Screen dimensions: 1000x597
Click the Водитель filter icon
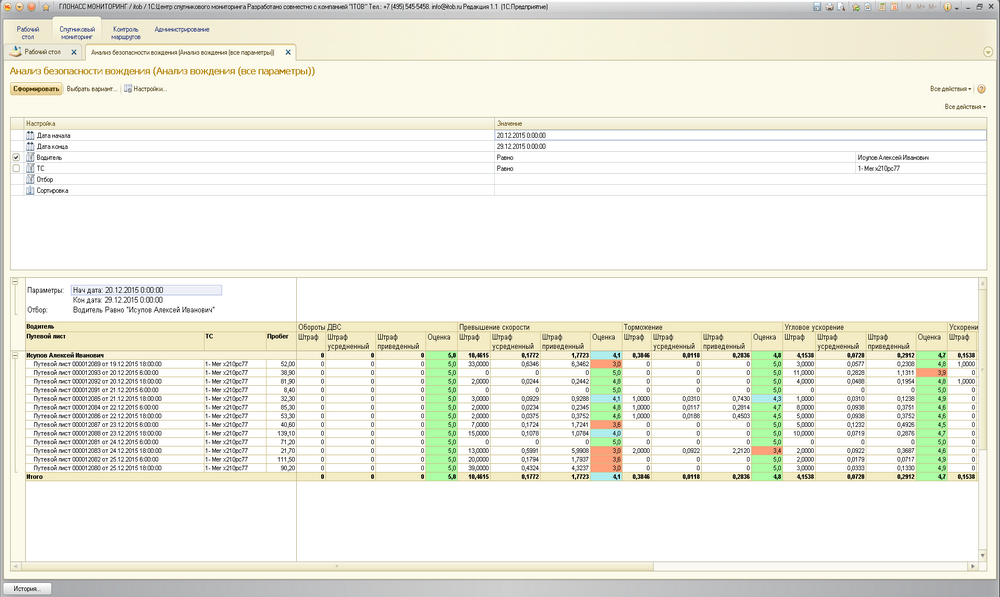tap(30, 157)
